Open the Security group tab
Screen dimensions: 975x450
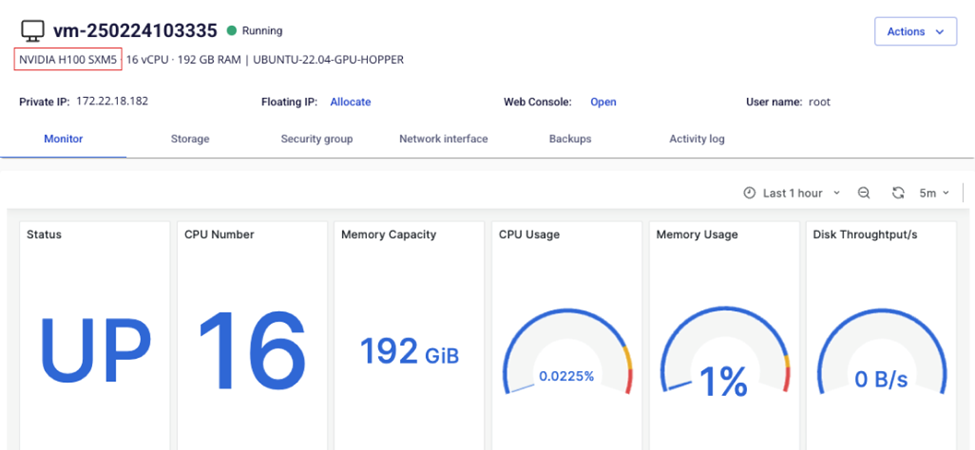pos(316,139)
